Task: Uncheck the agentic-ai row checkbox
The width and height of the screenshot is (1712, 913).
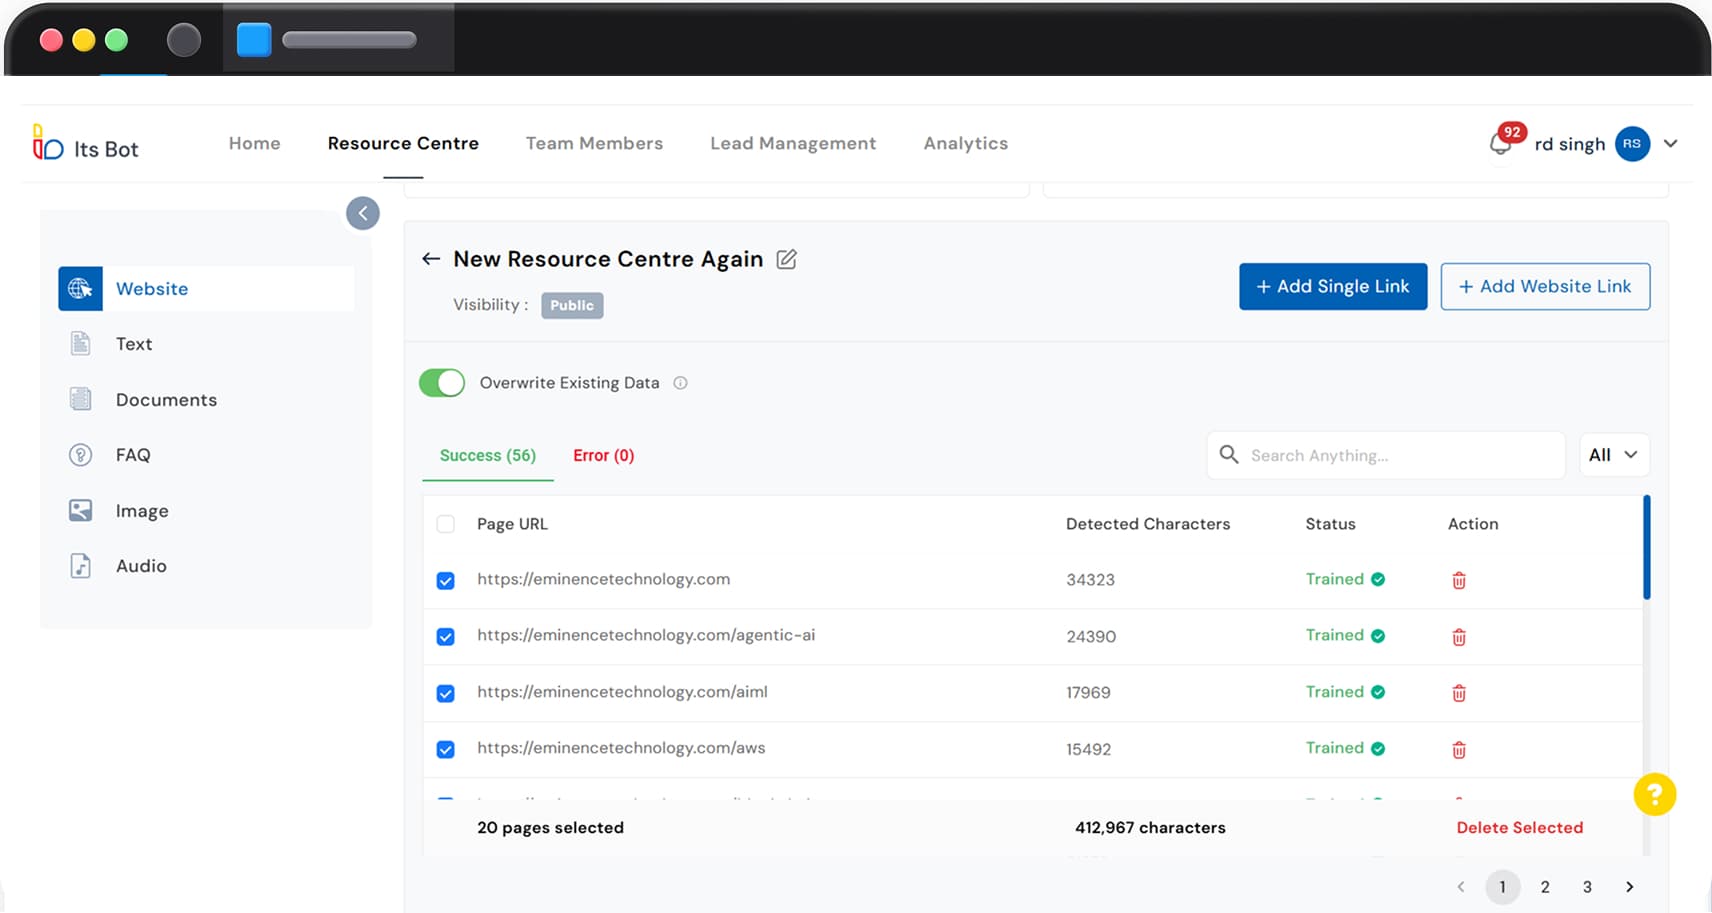Action: pos(446,637)
